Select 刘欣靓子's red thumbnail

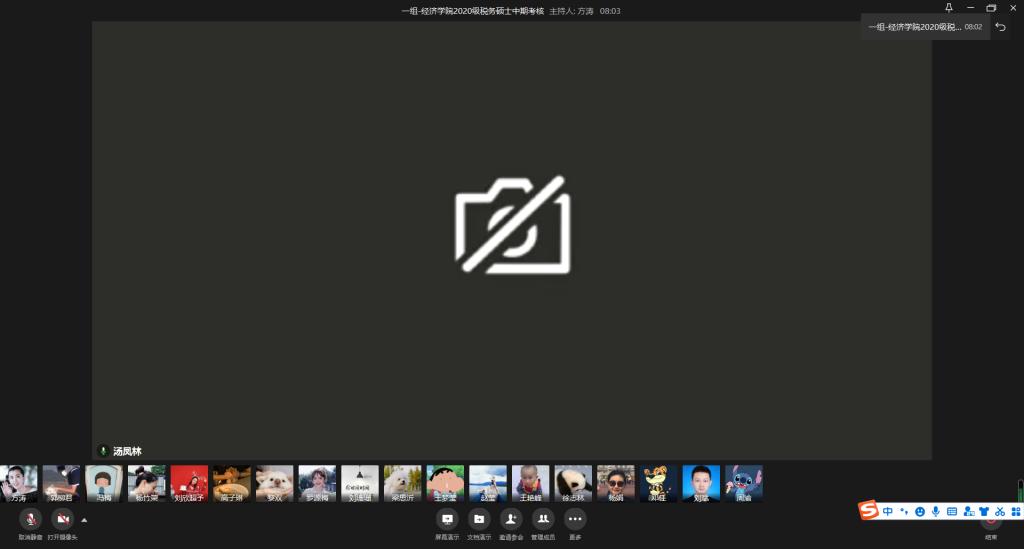pyautogui.click(x=189, y=482)
